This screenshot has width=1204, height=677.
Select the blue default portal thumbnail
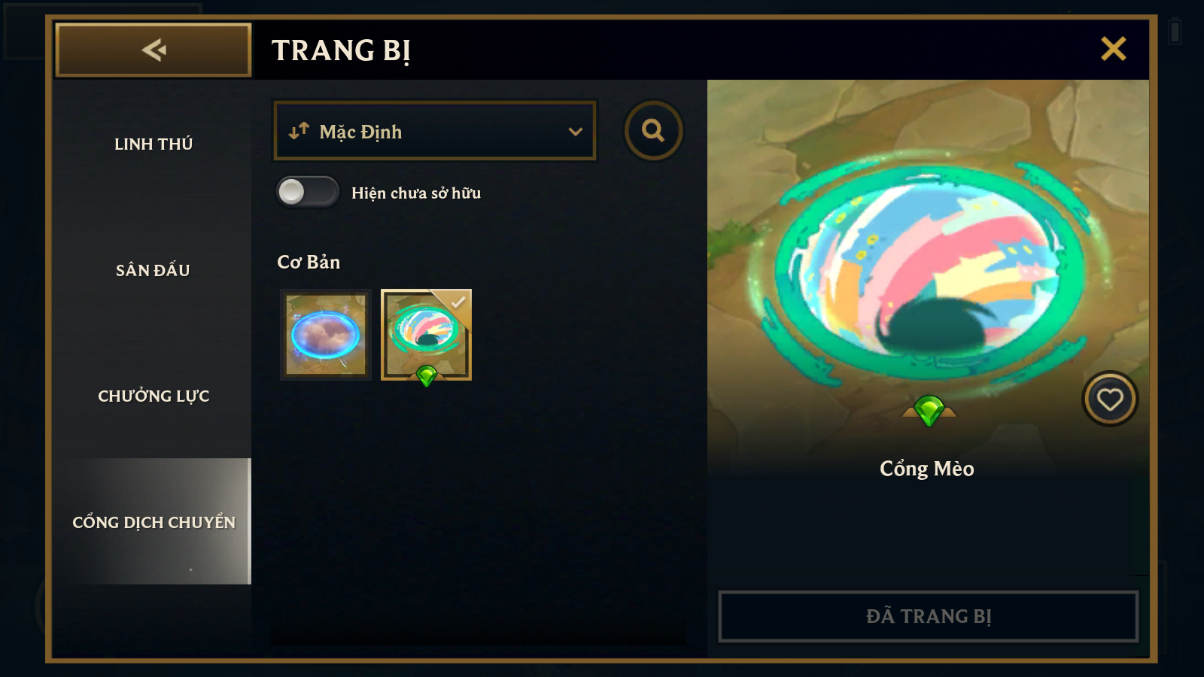click(x=326, y=335)
